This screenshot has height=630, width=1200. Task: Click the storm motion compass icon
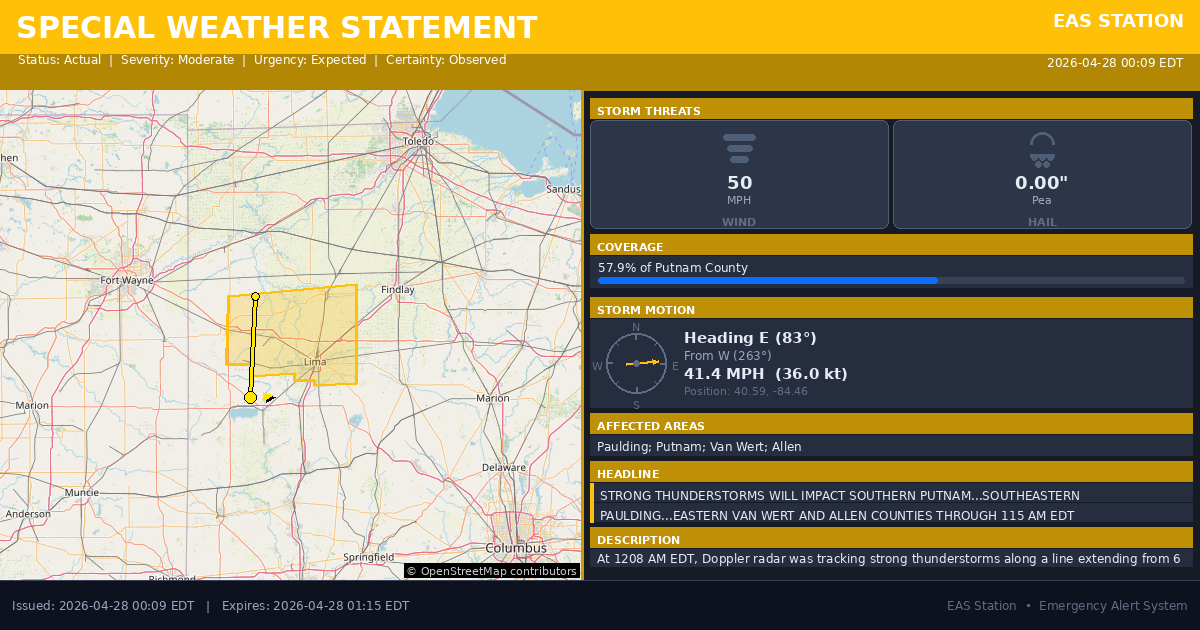click(636, 363)
